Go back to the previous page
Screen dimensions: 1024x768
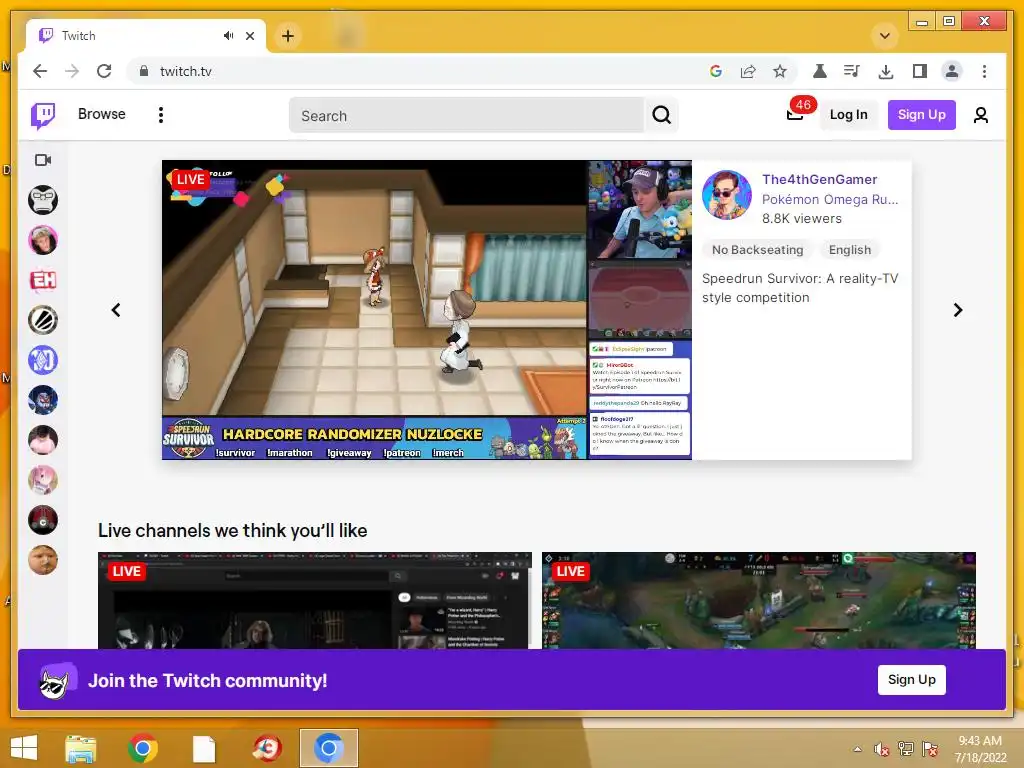tap(40, 71)
